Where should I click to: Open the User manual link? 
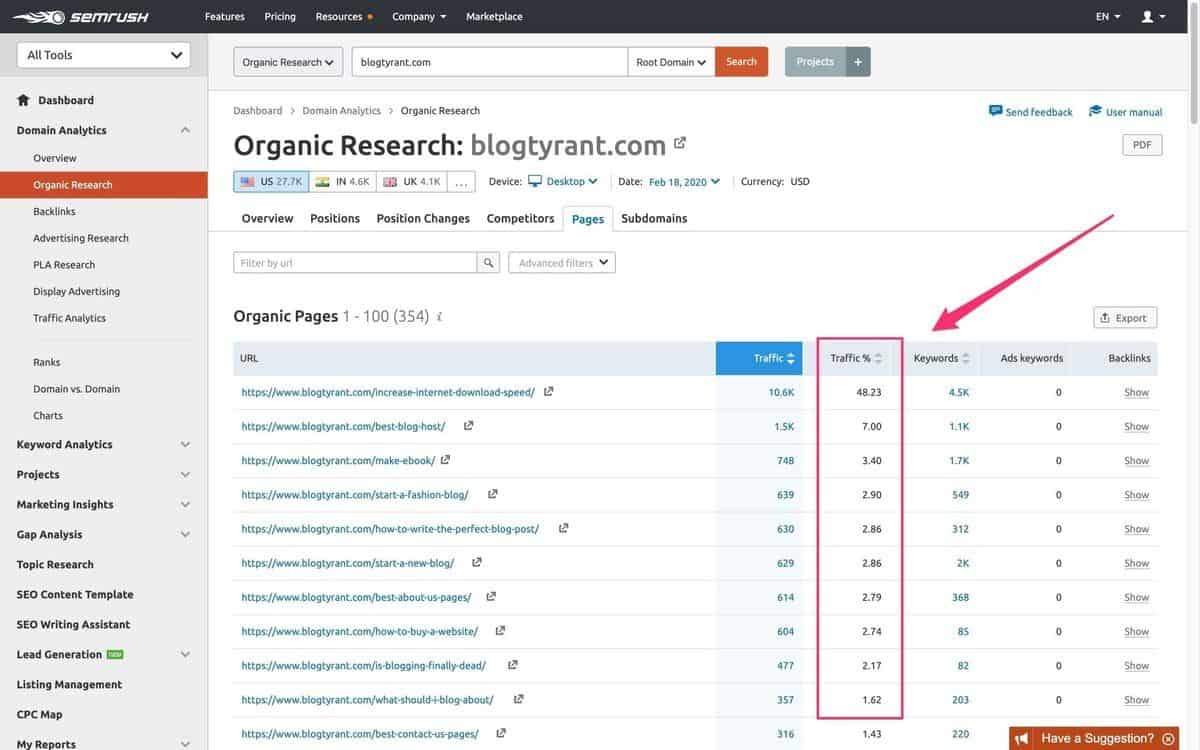[1125, 112]
